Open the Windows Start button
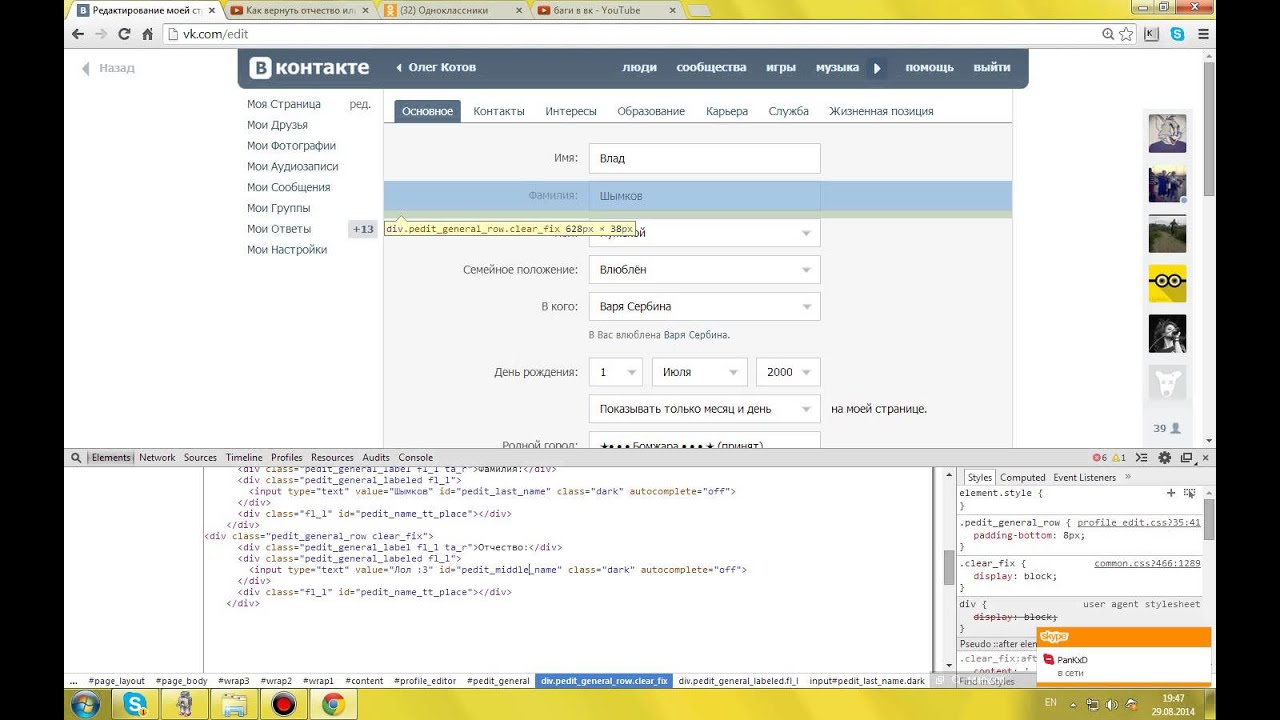The image size is (1280, 720). click(x=85, y=704)
